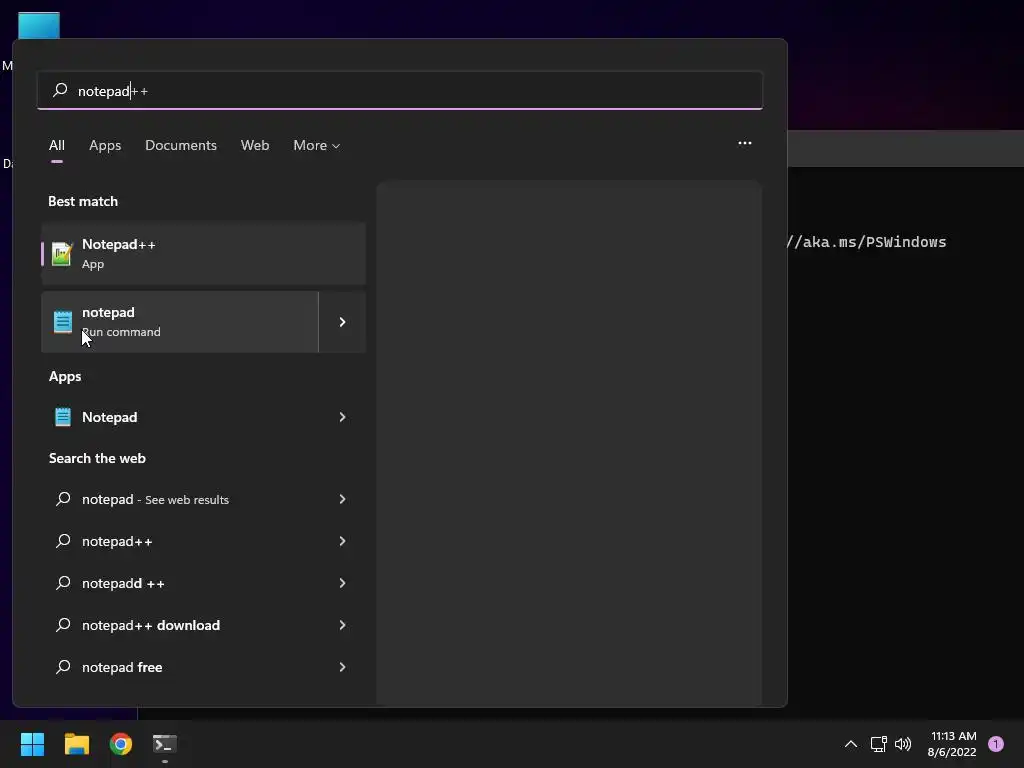This screenshot has height=768, width=1024.
Task: Expand 'notepadd ++' suggestion chevron
Action: click(342, 583)
